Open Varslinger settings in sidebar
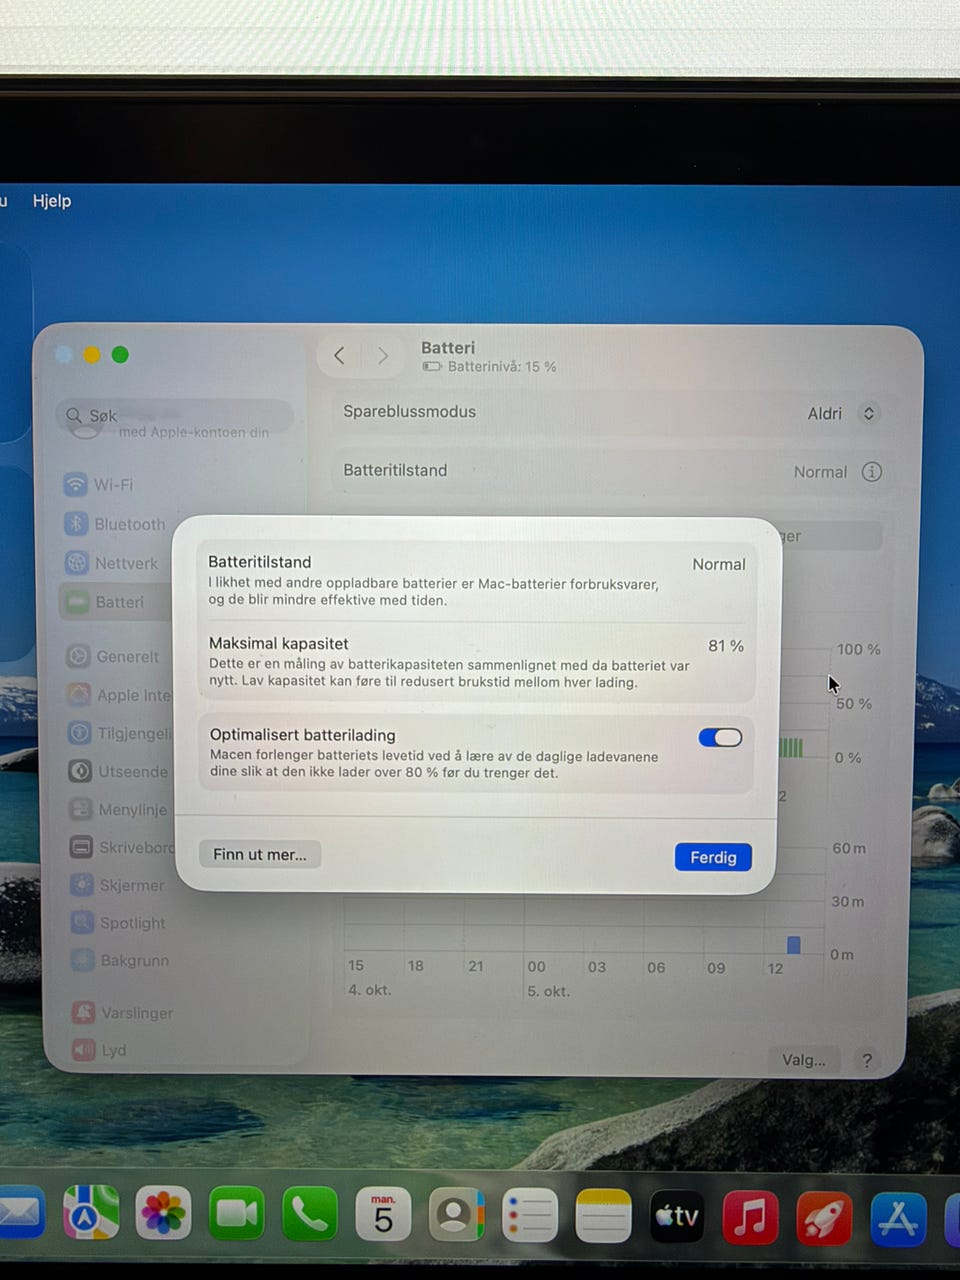Viewport: 960px width, 1280px height. click(x=124, y=1013)
